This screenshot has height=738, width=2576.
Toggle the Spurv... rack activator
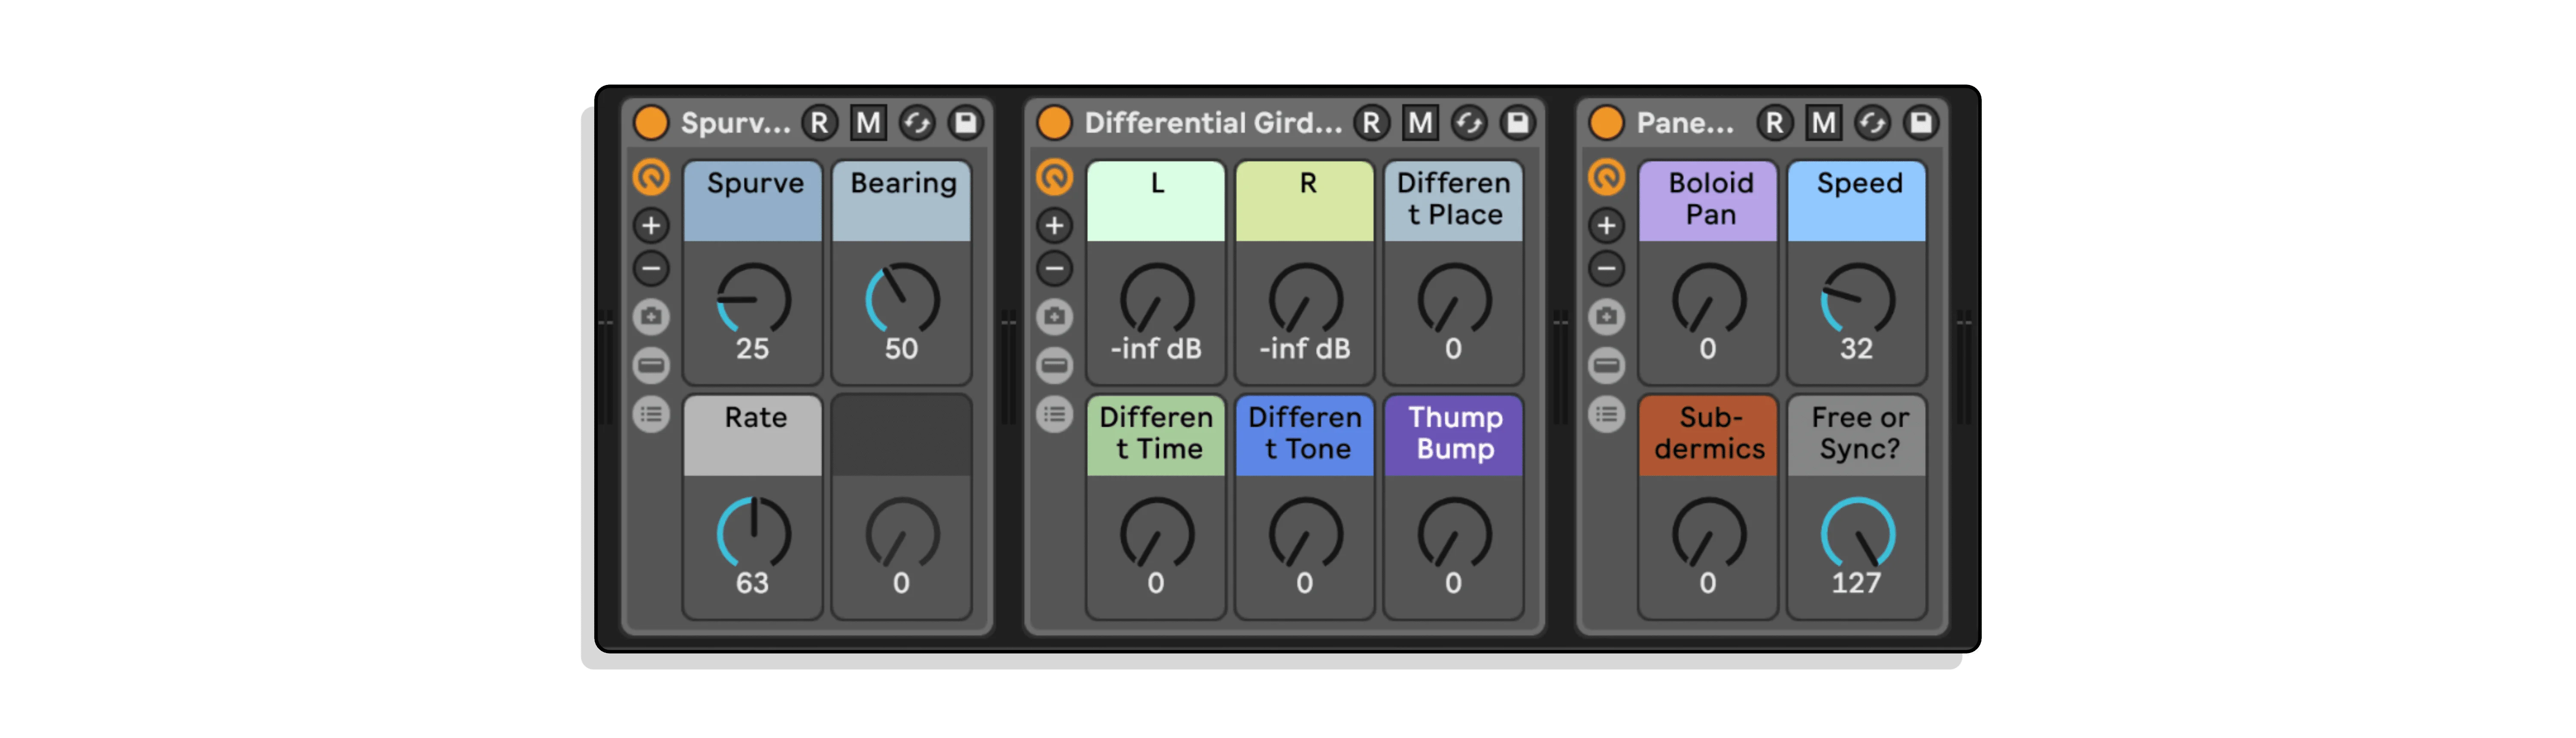pyautogui.click(x=651, y=123)
